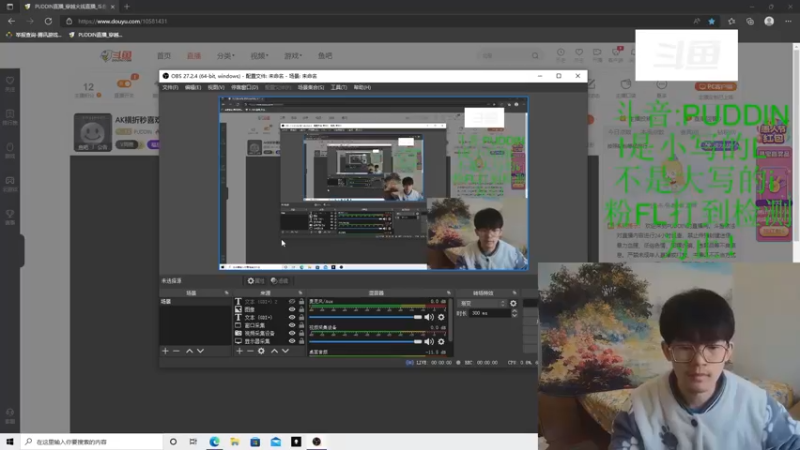Toggle lock on 显示器采集 source
The width and height of the screenshot is (800, 450).
(301, 341)
